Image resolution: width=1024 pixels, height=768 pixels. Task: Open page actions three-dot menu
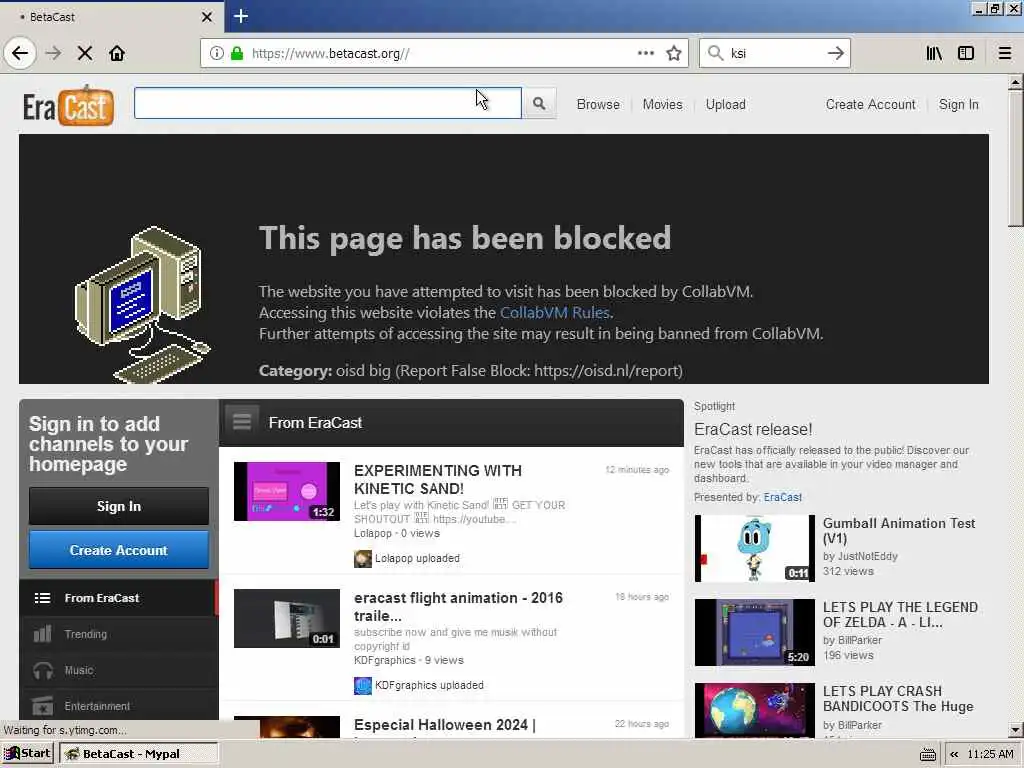[x=646, y=53]
